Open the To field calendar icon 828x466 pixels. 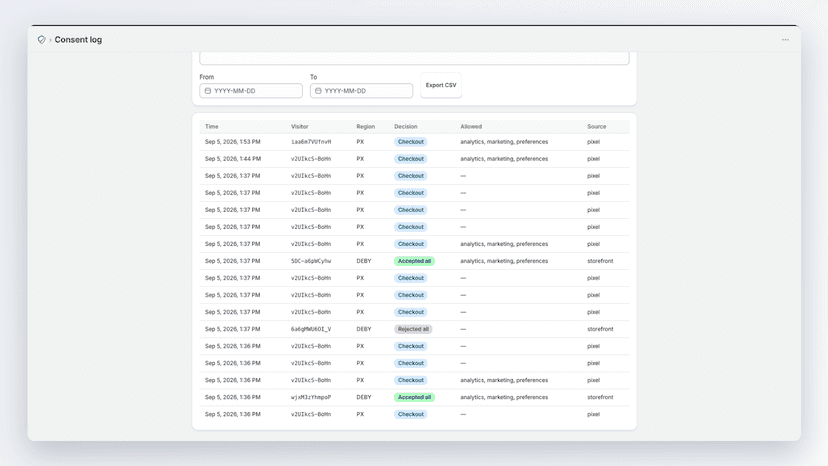tap(318, 91)
